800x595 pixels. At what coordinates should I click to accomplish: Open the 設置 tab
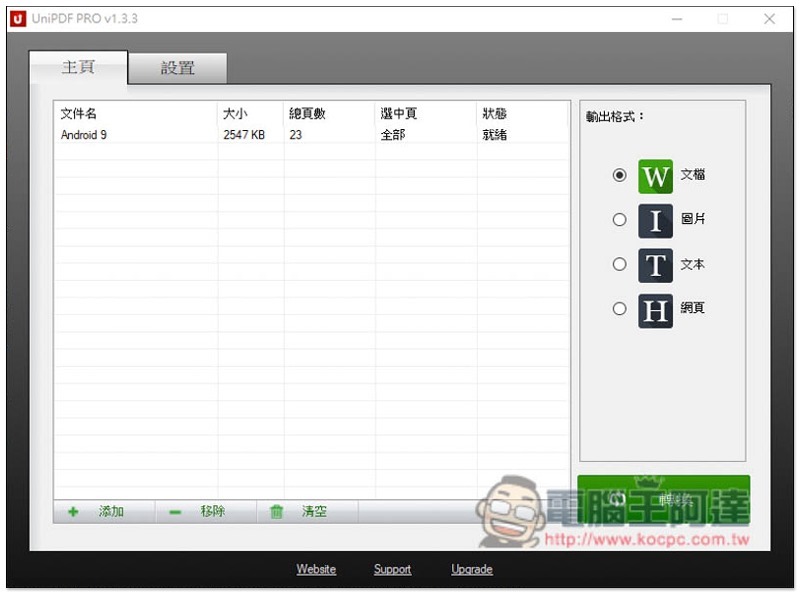tap(178, 68)
